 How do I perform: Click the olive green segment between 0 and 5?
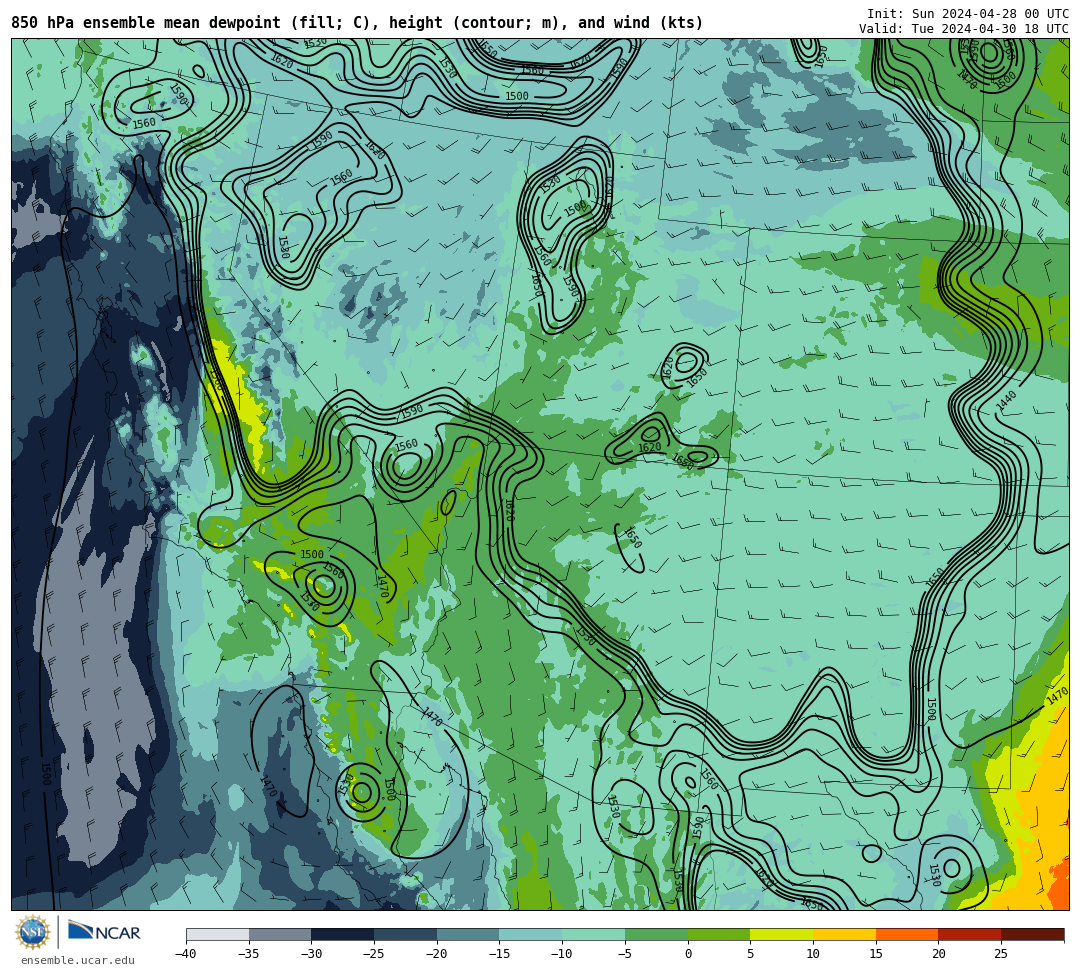pyautogui.click(x=719, y=934)
